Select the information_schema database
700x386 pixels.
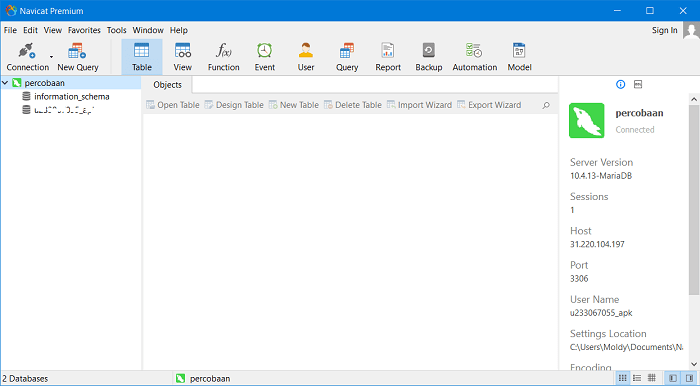(x=71, y=96)
